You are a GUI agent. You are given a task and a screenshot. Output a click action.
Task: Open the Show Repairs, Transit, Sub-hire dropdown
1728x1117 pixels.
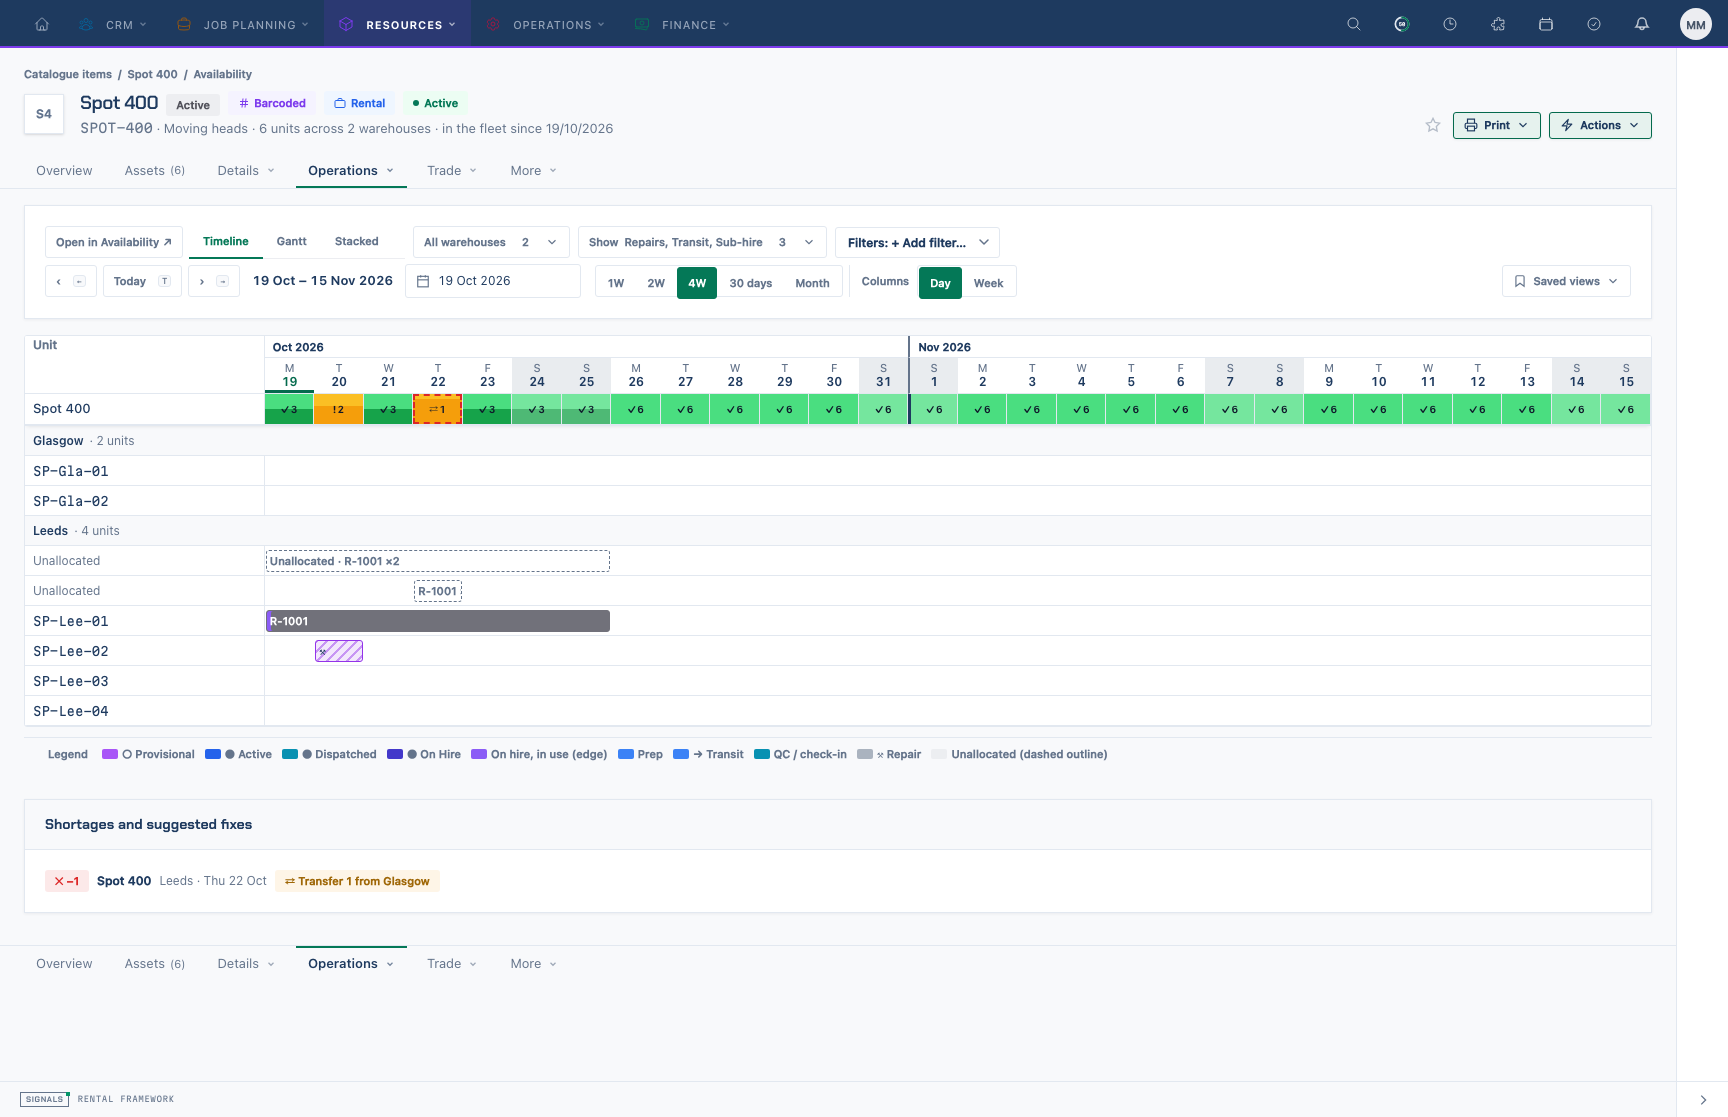pos(702,242)
